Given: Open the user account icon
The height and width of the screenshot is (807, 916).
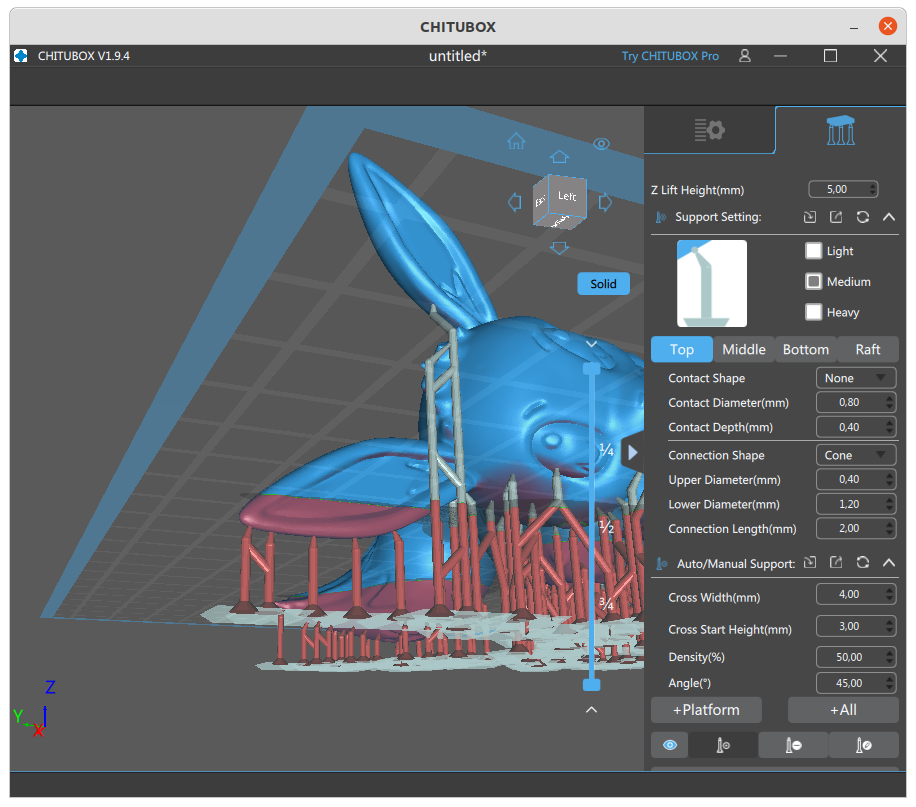Looking at the screenshot, I should [744, 56].
